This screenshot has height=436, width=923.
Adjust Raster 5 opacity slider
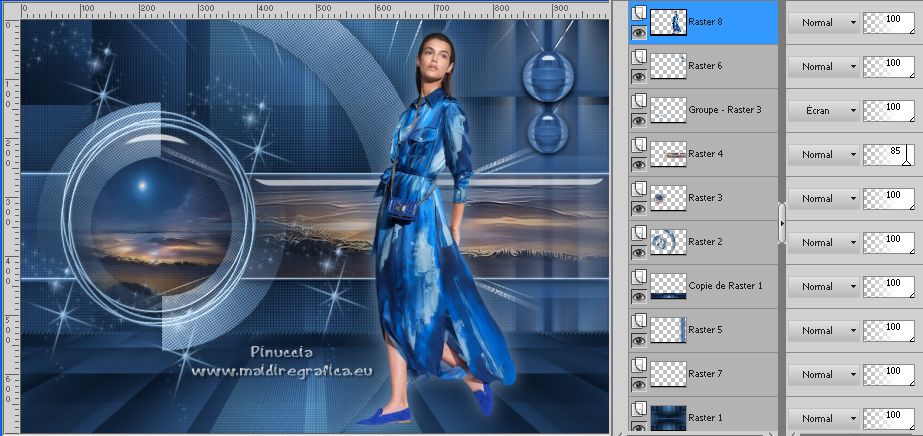click(889, 331)
